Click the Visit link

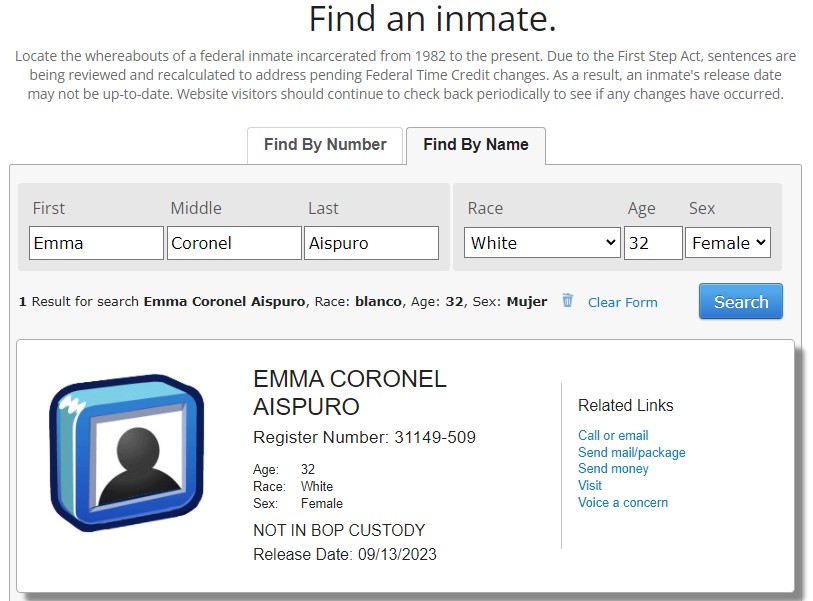pos(590,486)
